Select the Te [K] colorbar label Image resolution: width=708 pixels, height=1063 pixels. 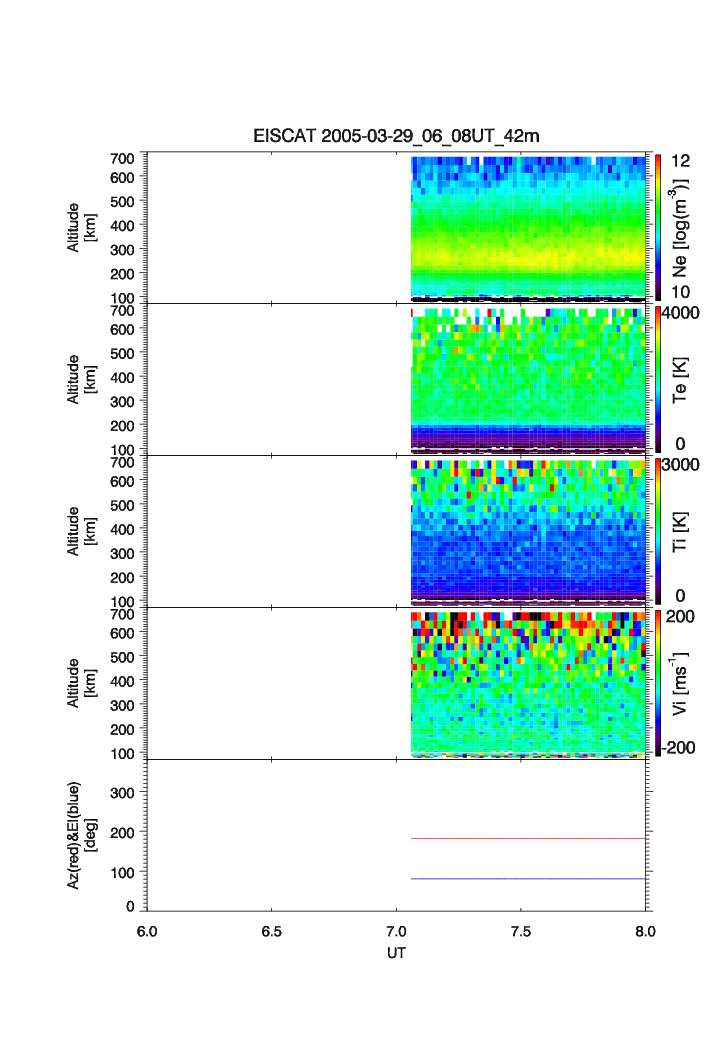click(681, 380)
